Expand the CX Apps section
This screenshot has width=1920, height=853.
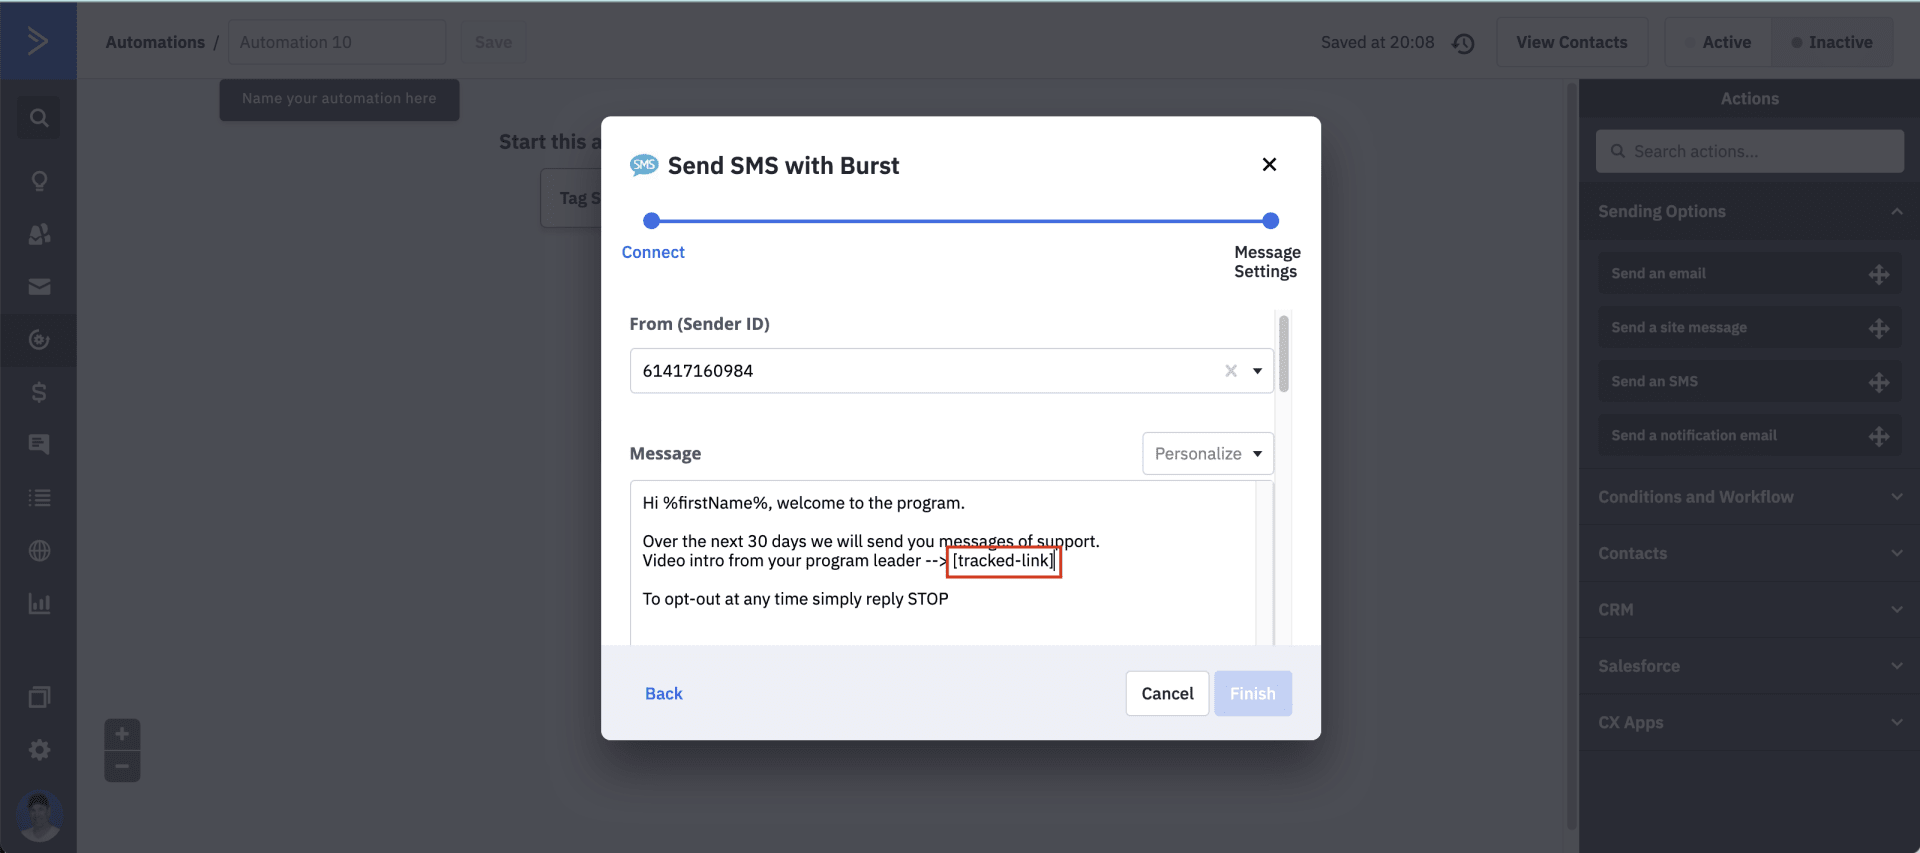pos(1750,722)
